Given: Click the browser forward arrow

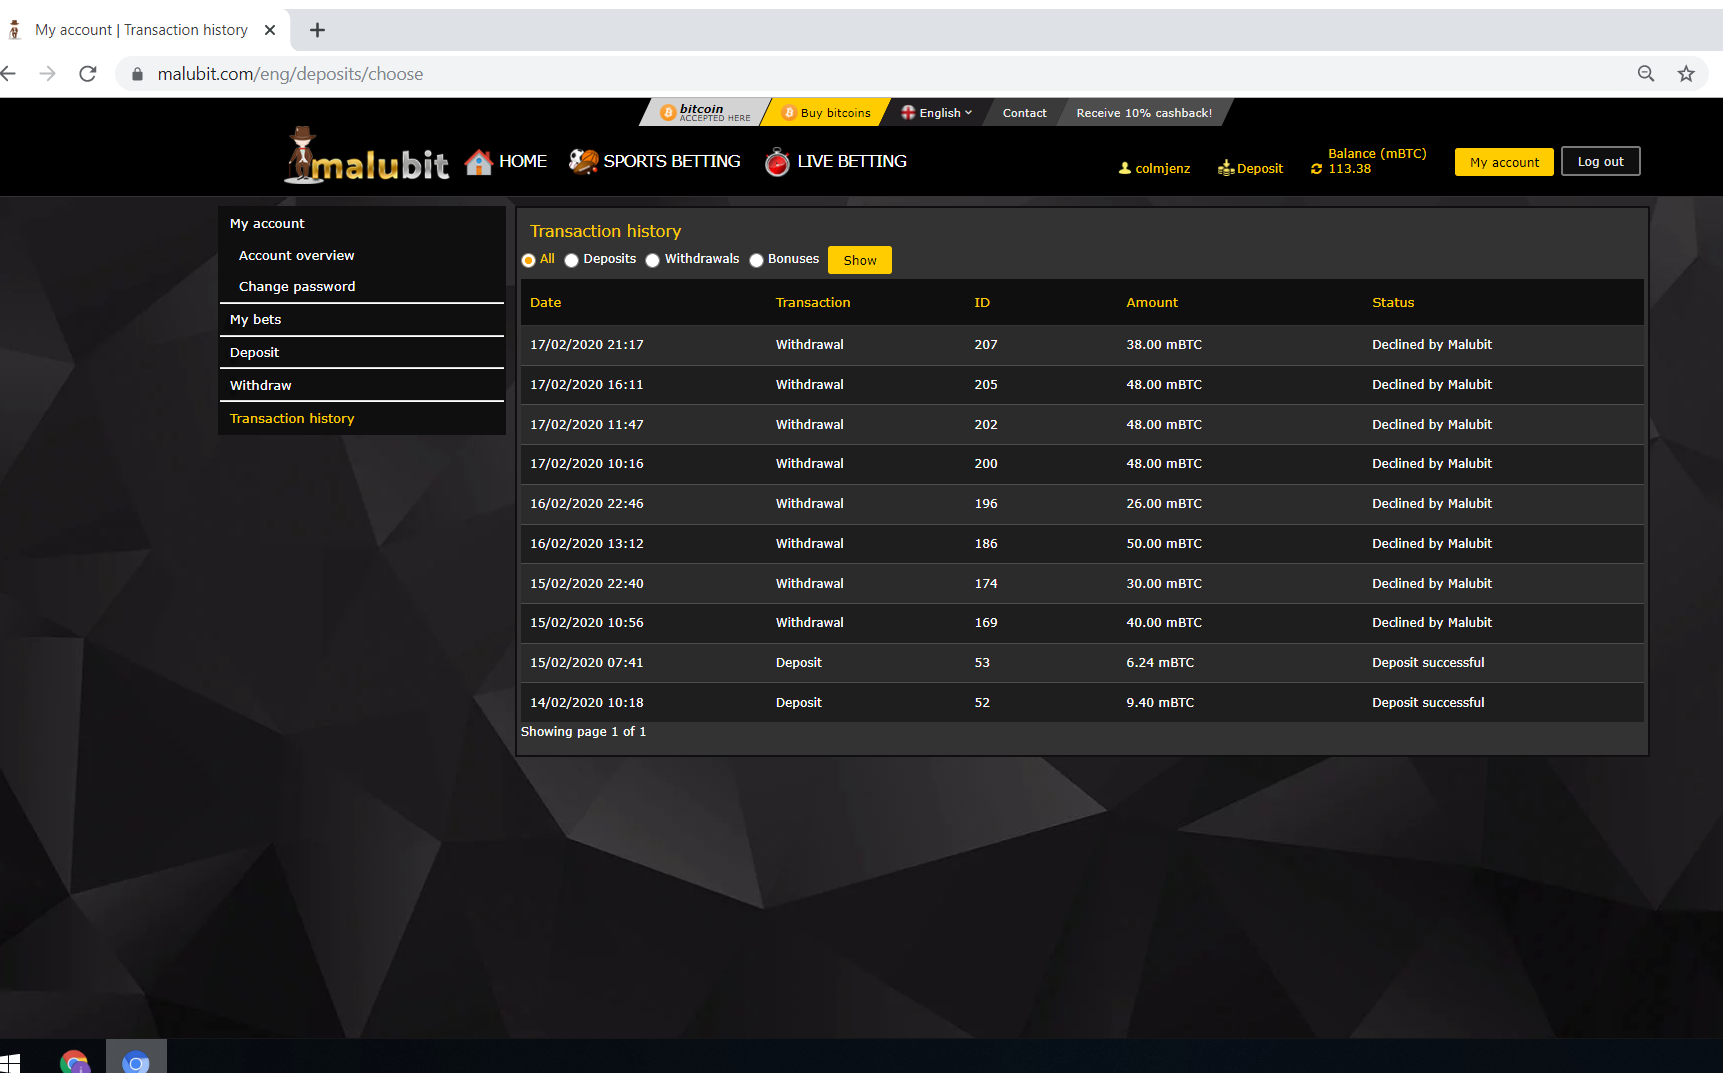Looking at the screenshot, I should (47, 74).
